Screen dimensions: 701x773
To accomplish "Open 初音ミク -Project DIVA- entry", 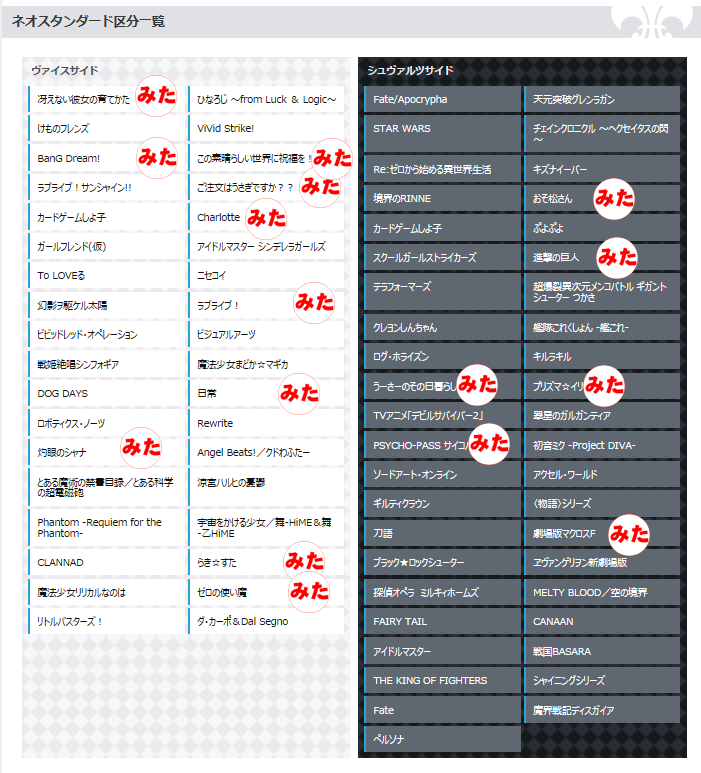I will point(602,445).
